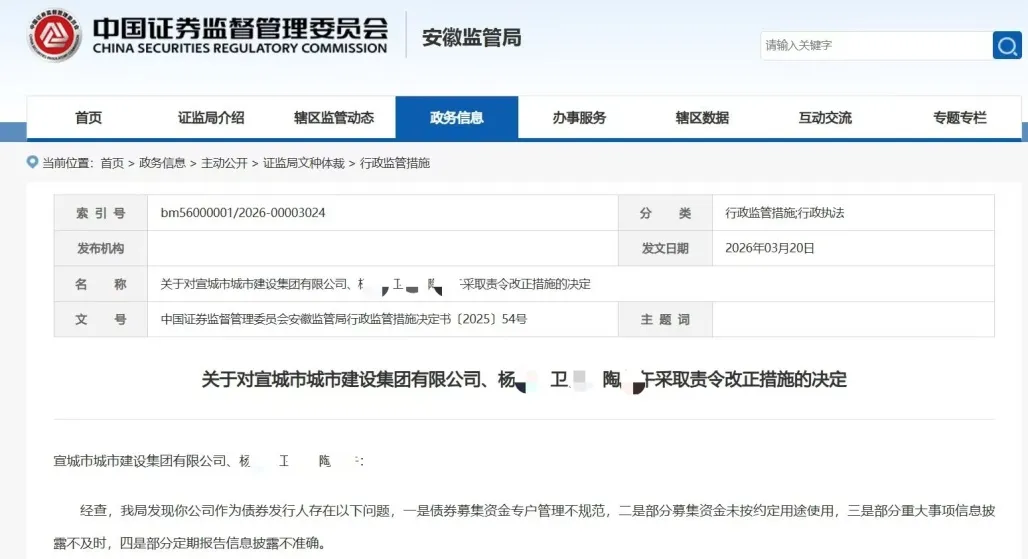Open the 辖区数据 navigation tab
The image size is (1028, 559).
pos(702,118)
